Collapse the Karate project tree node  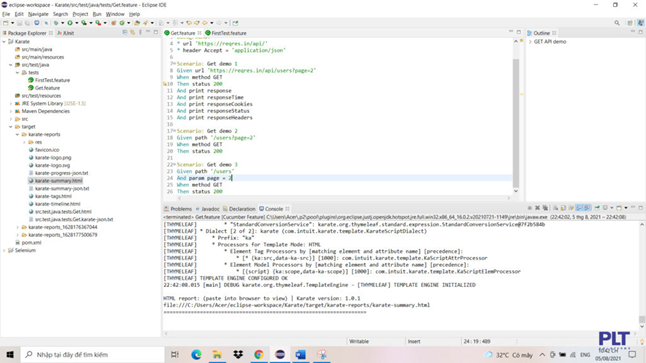point(4,42)
